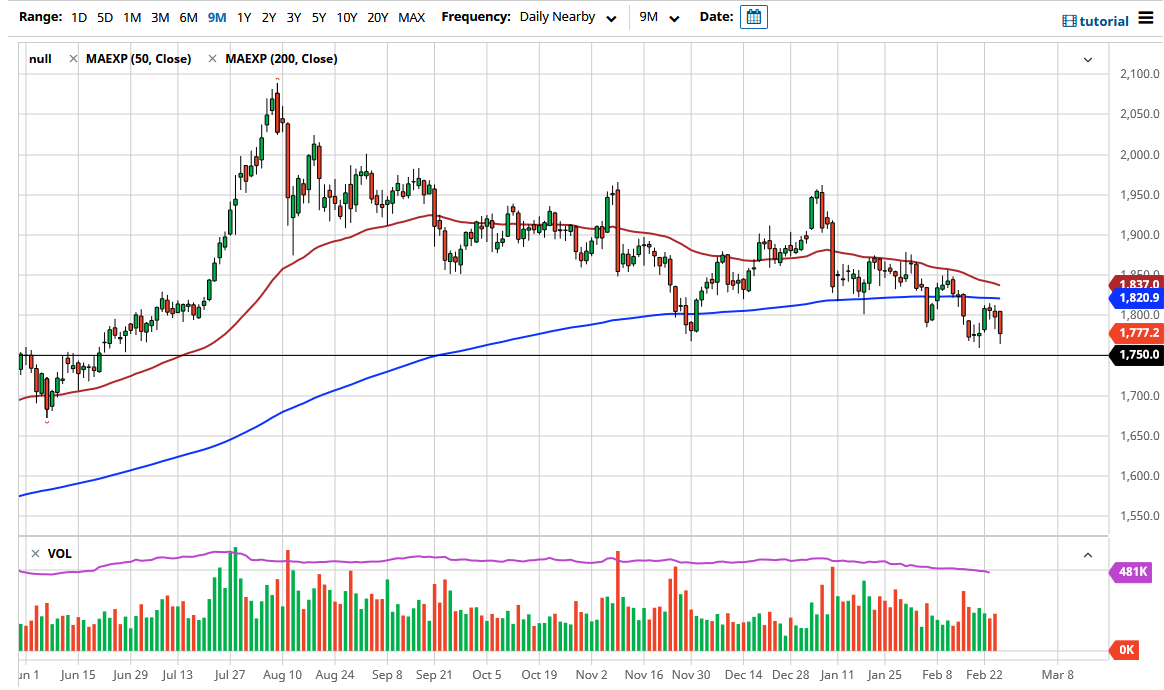1164x690 pixels.
Task: Open the Date calendar picker
Action: (x=753, y=16)
